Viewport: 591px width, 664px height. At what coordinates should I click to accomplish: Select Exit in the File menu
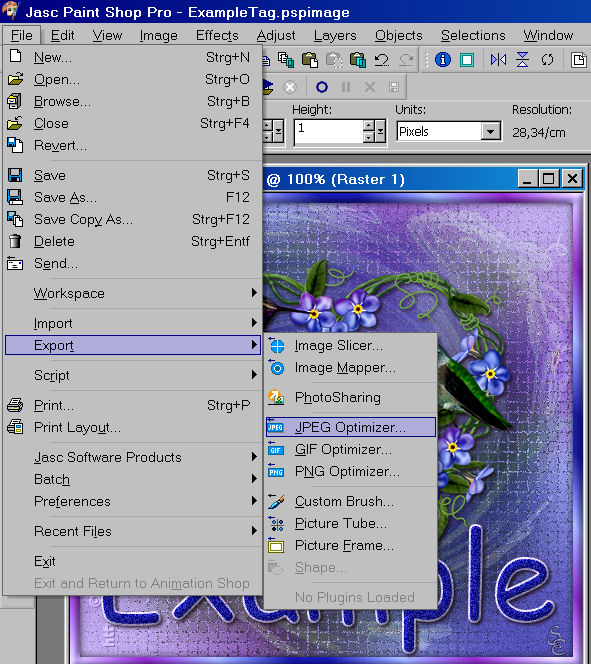point(132,561)
